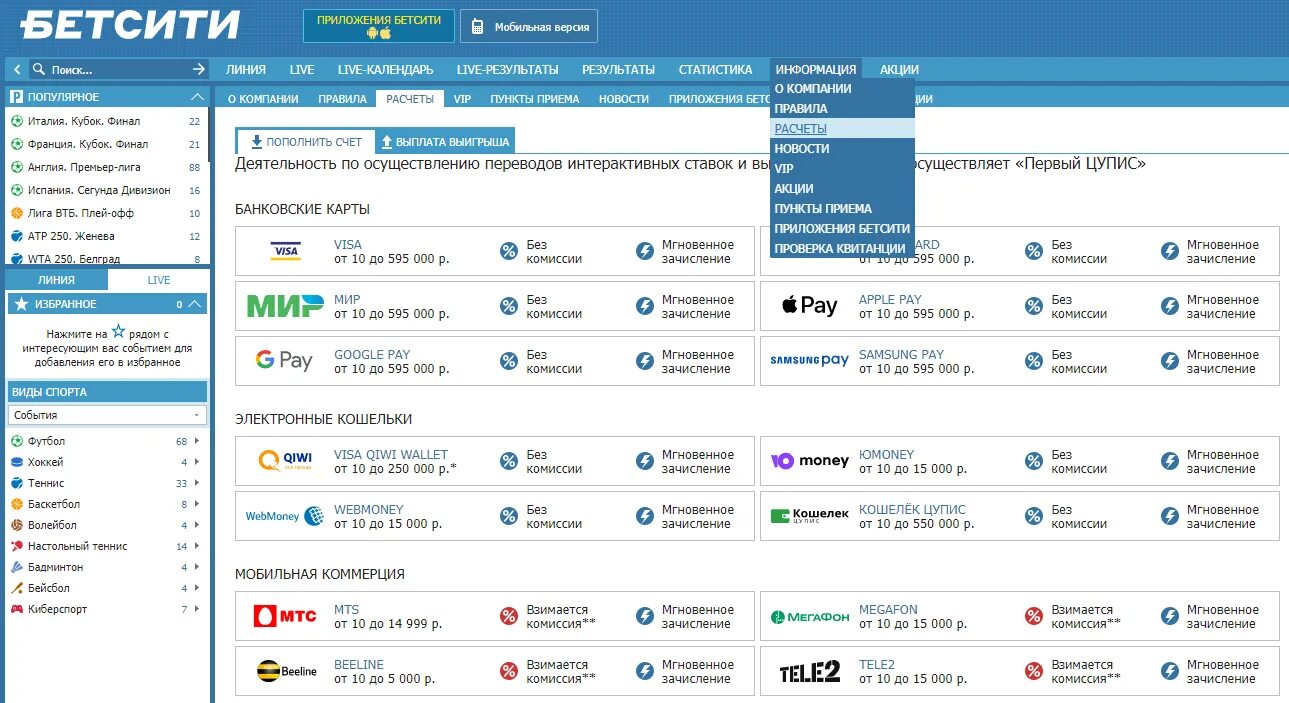This screenshot has height=703, width=1289.
Task: Collapse the Избранное panel
Action: 196,304
